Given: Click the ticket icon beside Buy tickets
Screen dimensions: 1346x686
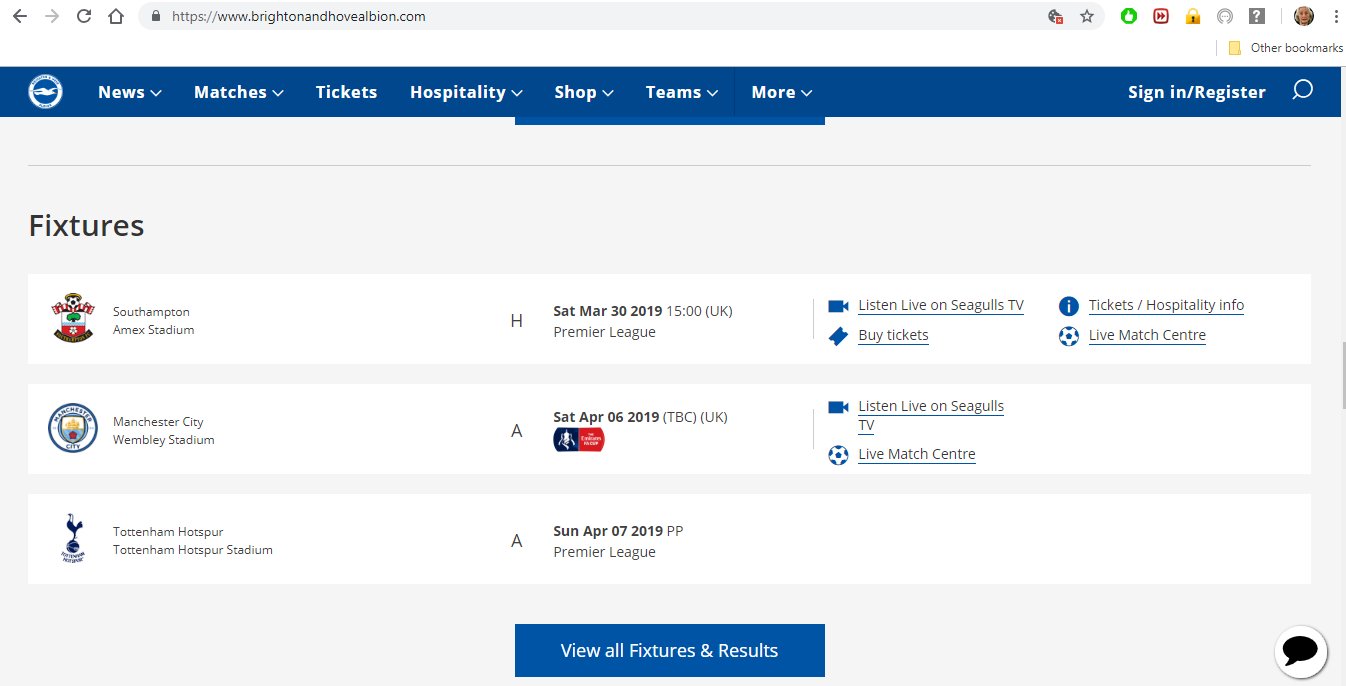Looking at the screenshot, I should click(838, 336).
